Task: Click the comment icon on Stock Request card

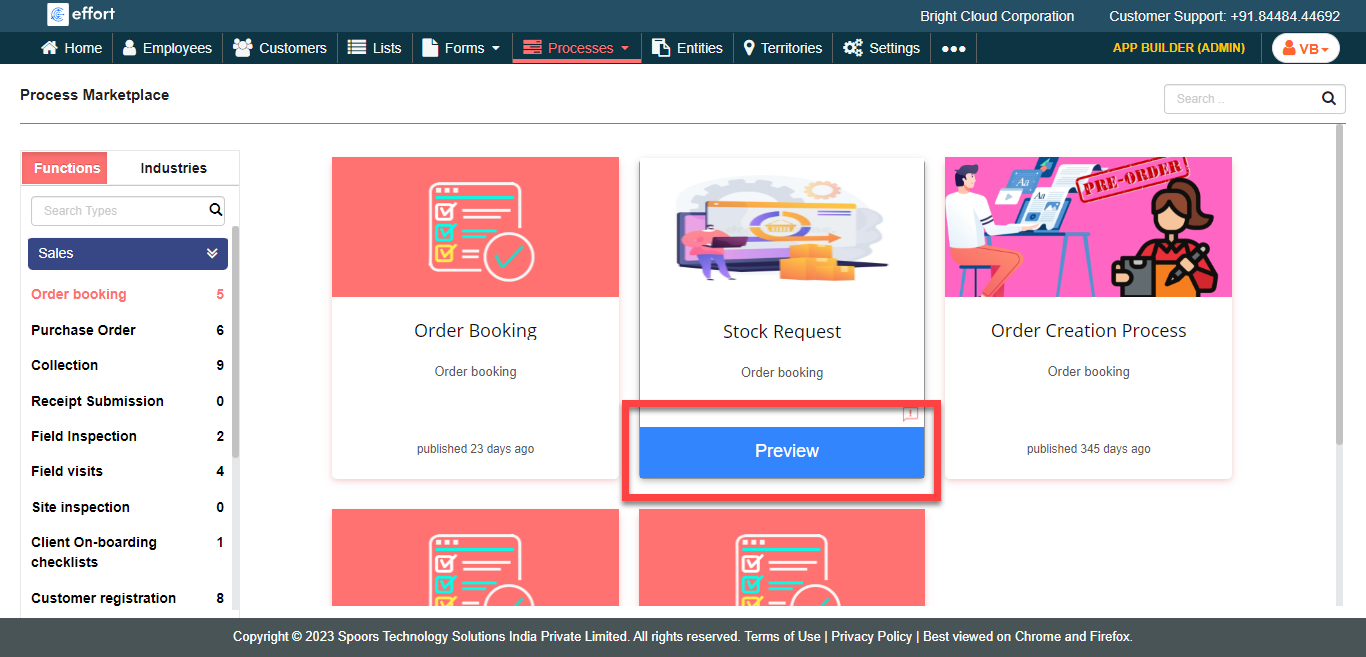Action: tap(910, 414)
